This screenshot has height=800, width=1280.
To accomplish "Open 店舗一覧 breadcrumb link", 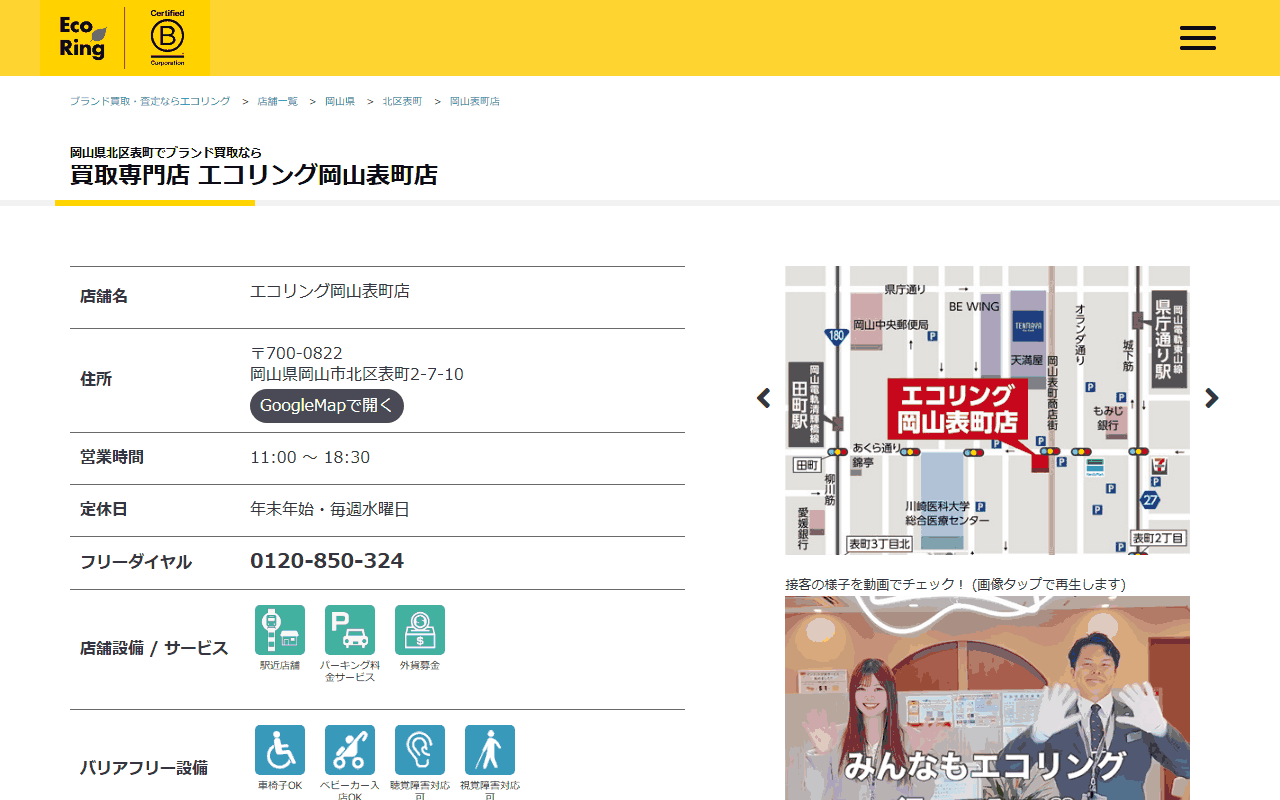I will pos(277,102).
